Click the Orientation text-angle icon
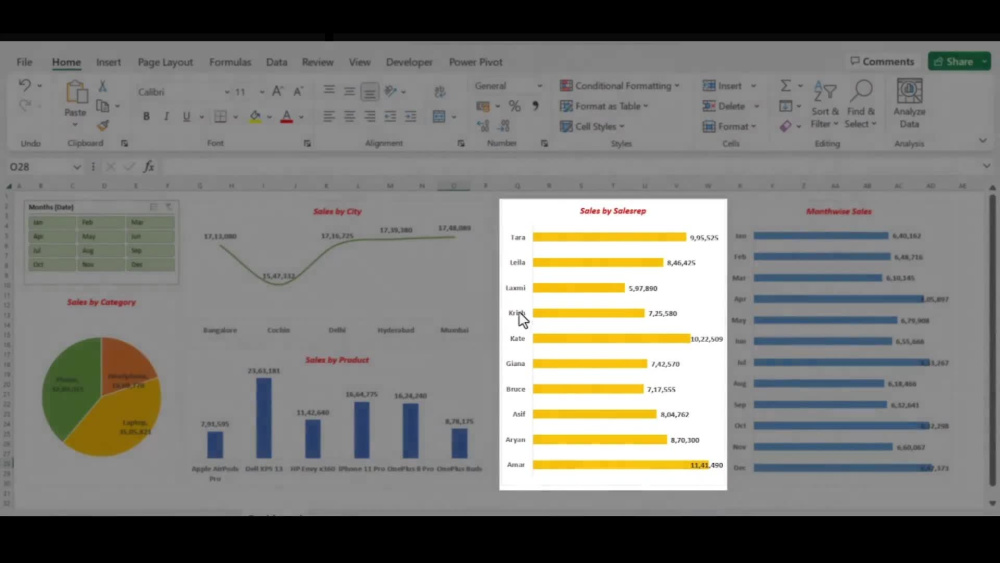Image resolution: width=1000 pixels, height=563 pixels. coord(391,91)
